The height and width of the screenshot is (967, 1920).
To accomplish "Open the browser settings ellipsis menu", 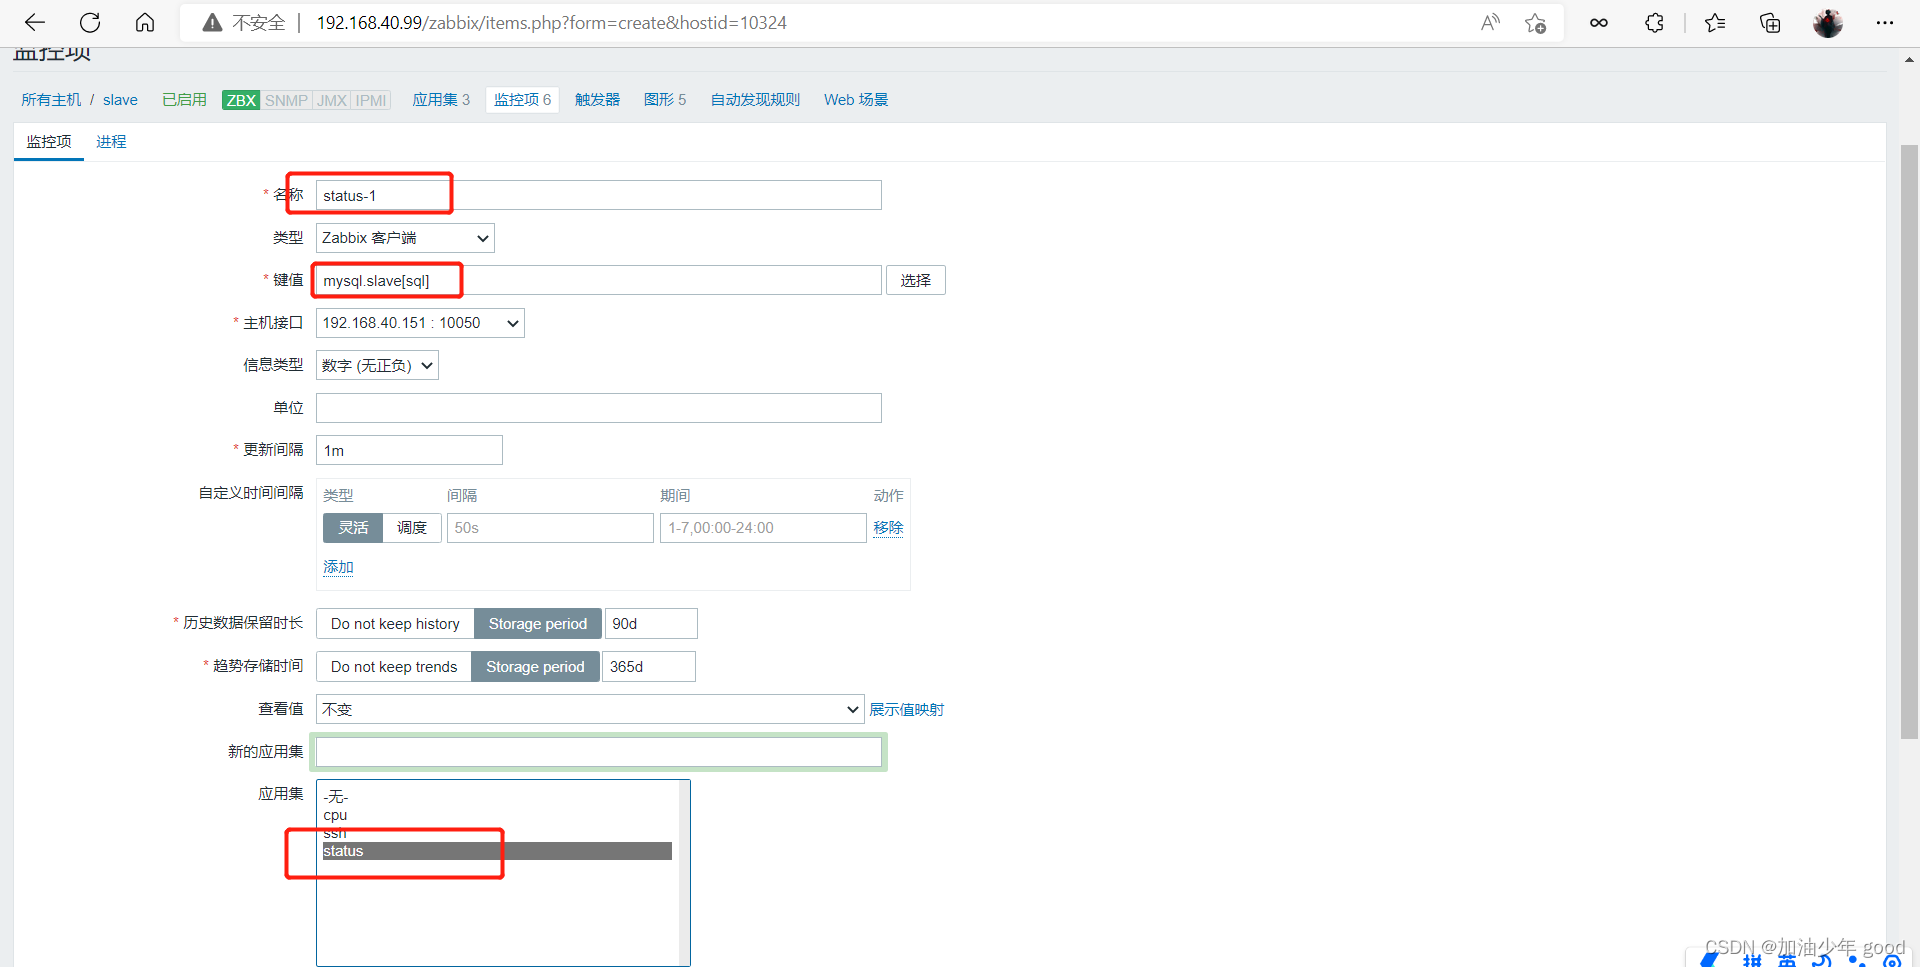I will coord(1885,22).
